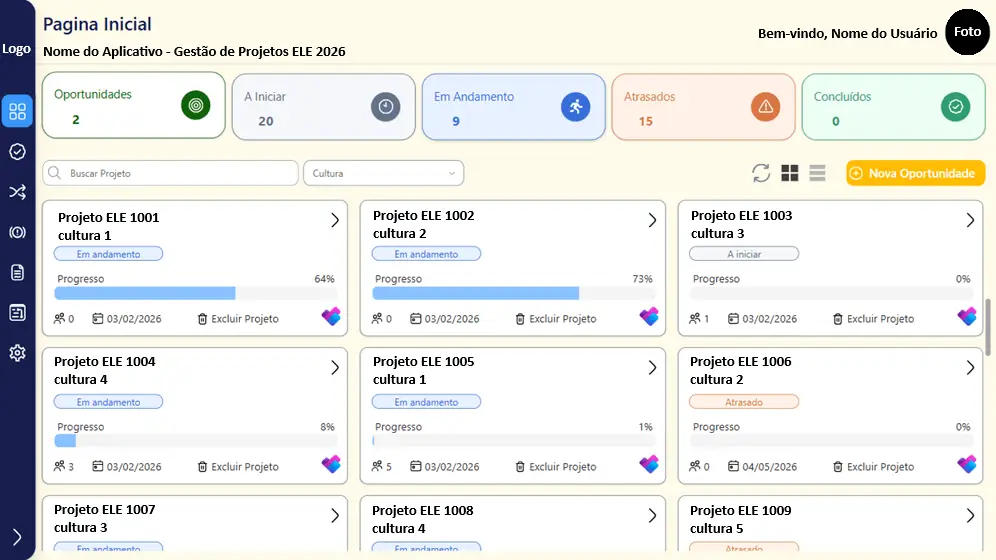Open the user Foto avatar

pos(967,32)
